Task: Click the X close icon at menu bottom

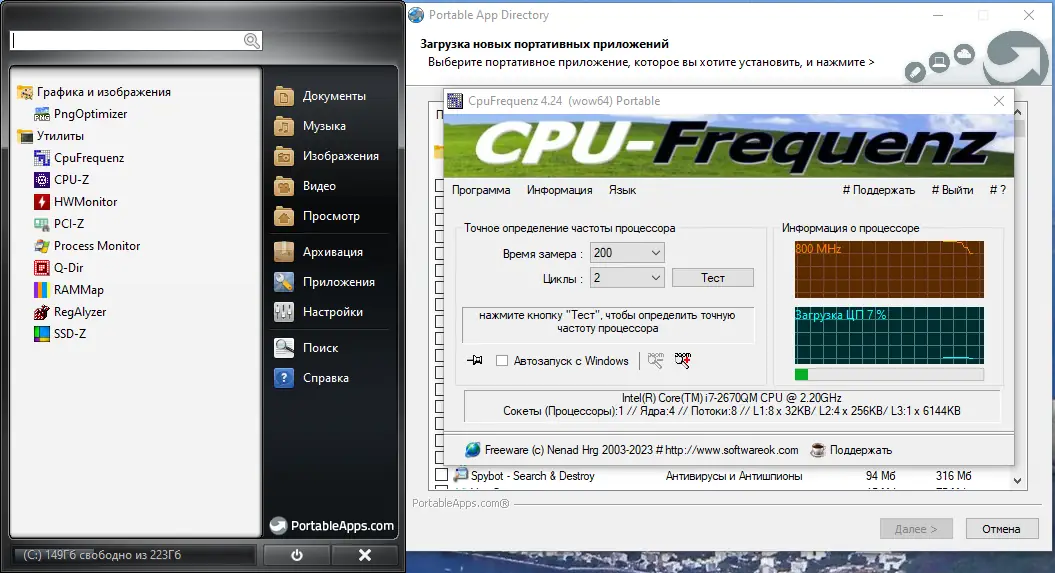Action: 365,555
